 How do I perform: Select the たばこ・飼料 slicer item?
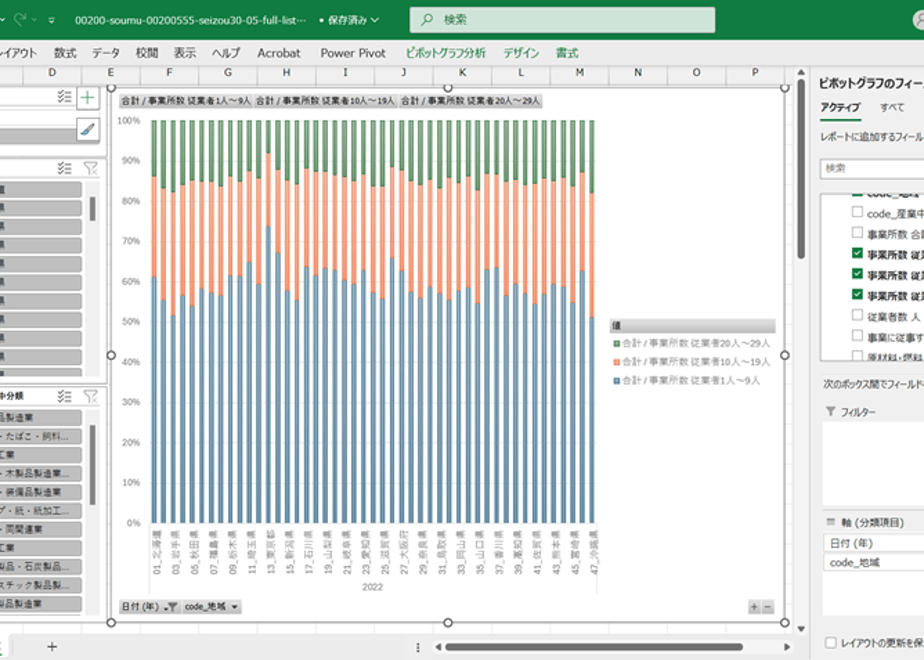pos(40,436)
